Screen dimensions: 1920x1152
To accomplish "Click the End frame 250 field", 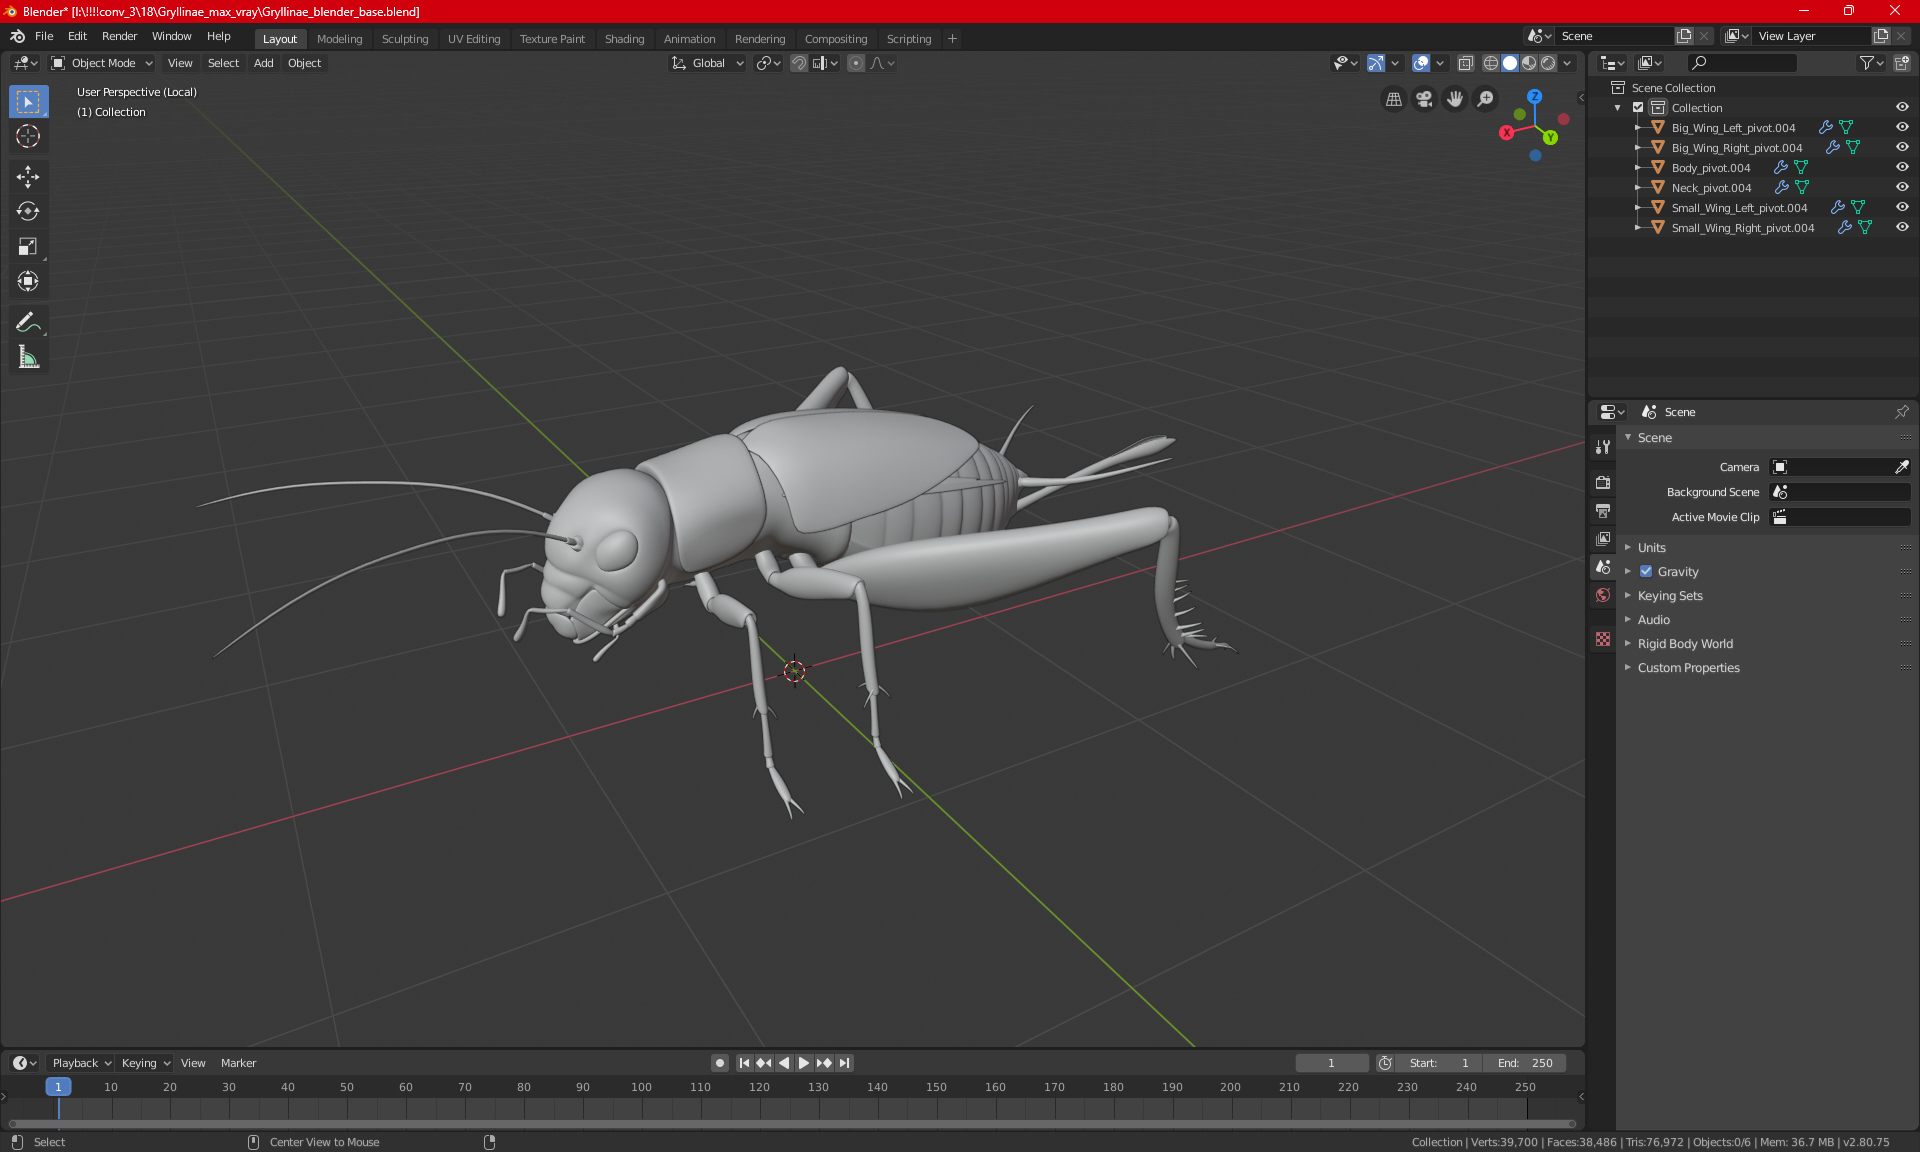I will click(1525, 1063).
